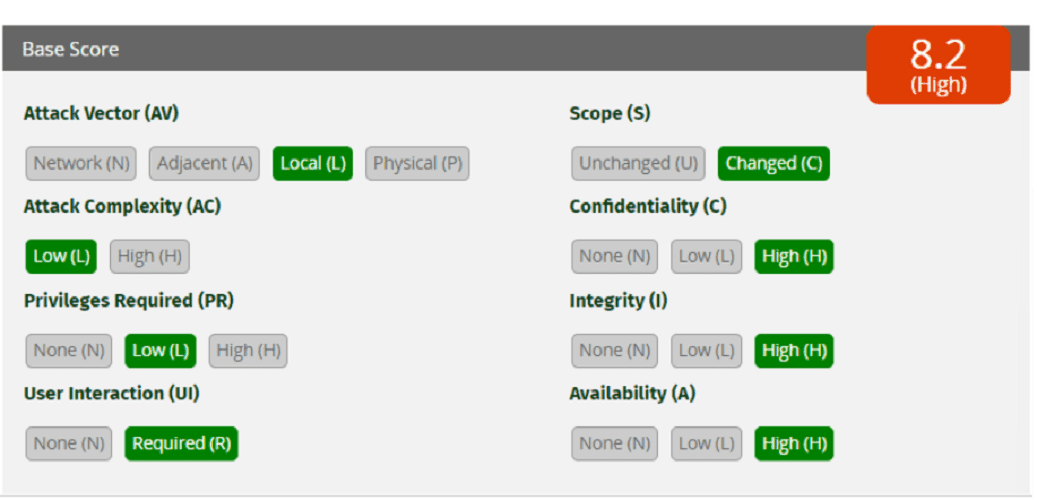Set Attack Complexity to Low (L)
The image size is (1037, 500).
[x=61, y=257]
